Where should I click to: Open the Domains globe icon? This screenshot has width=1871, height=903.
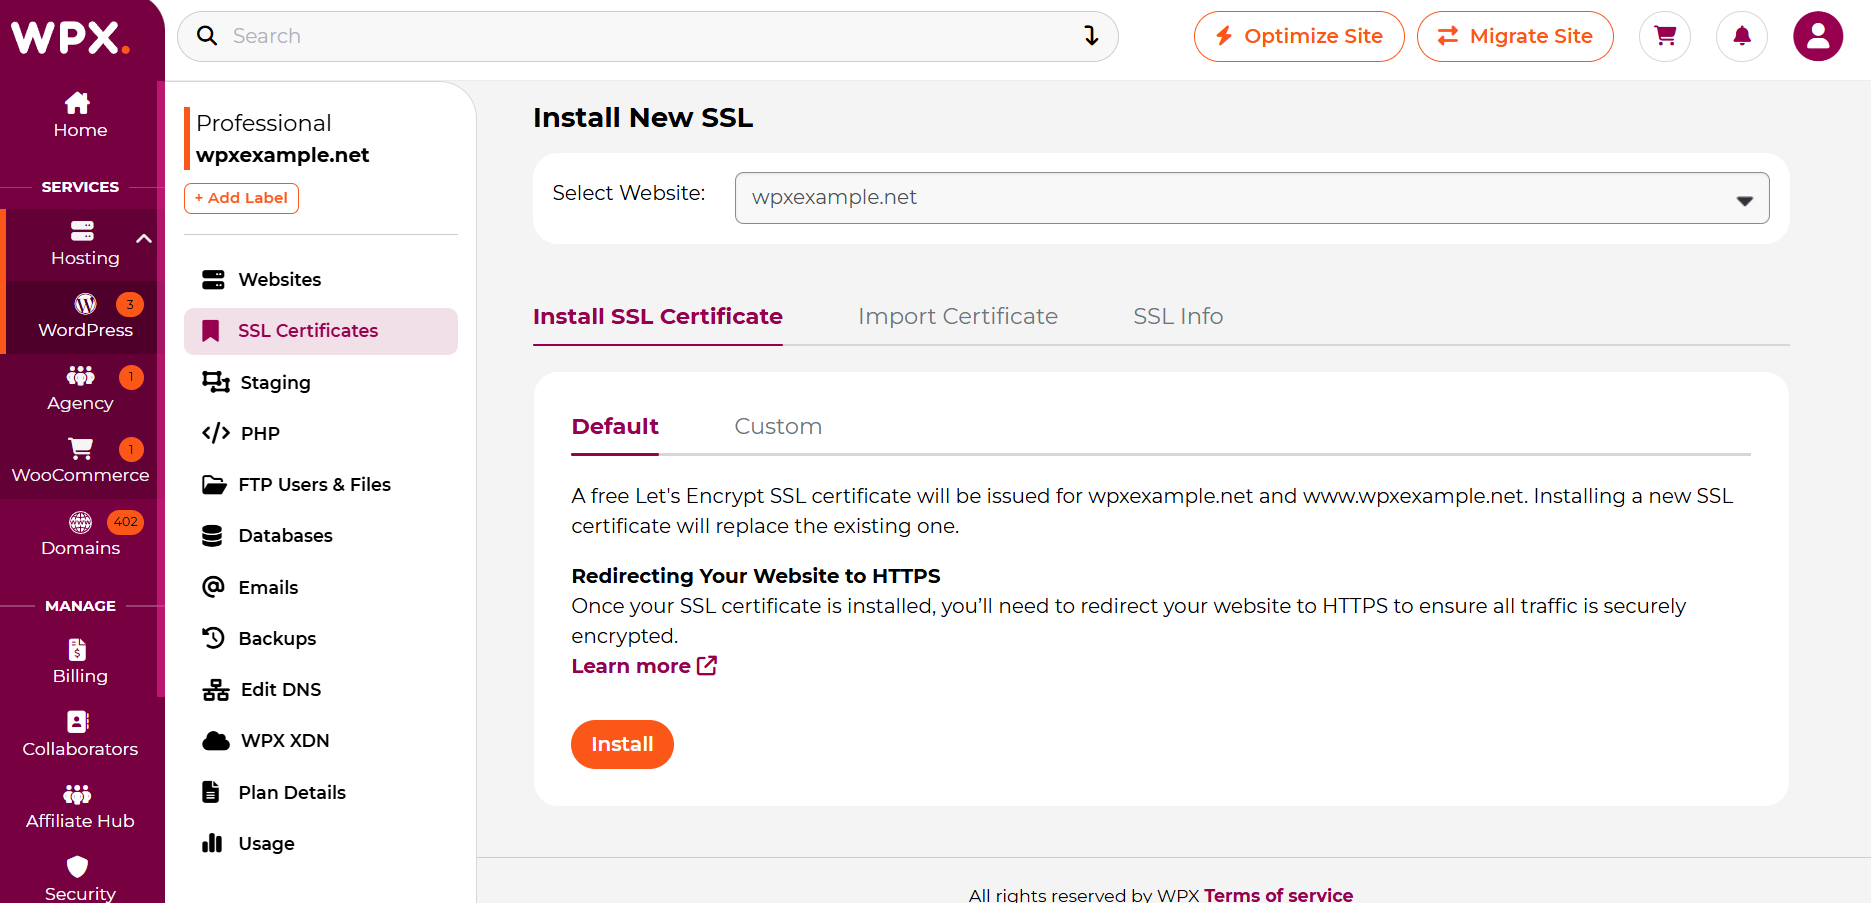(80, 522)
